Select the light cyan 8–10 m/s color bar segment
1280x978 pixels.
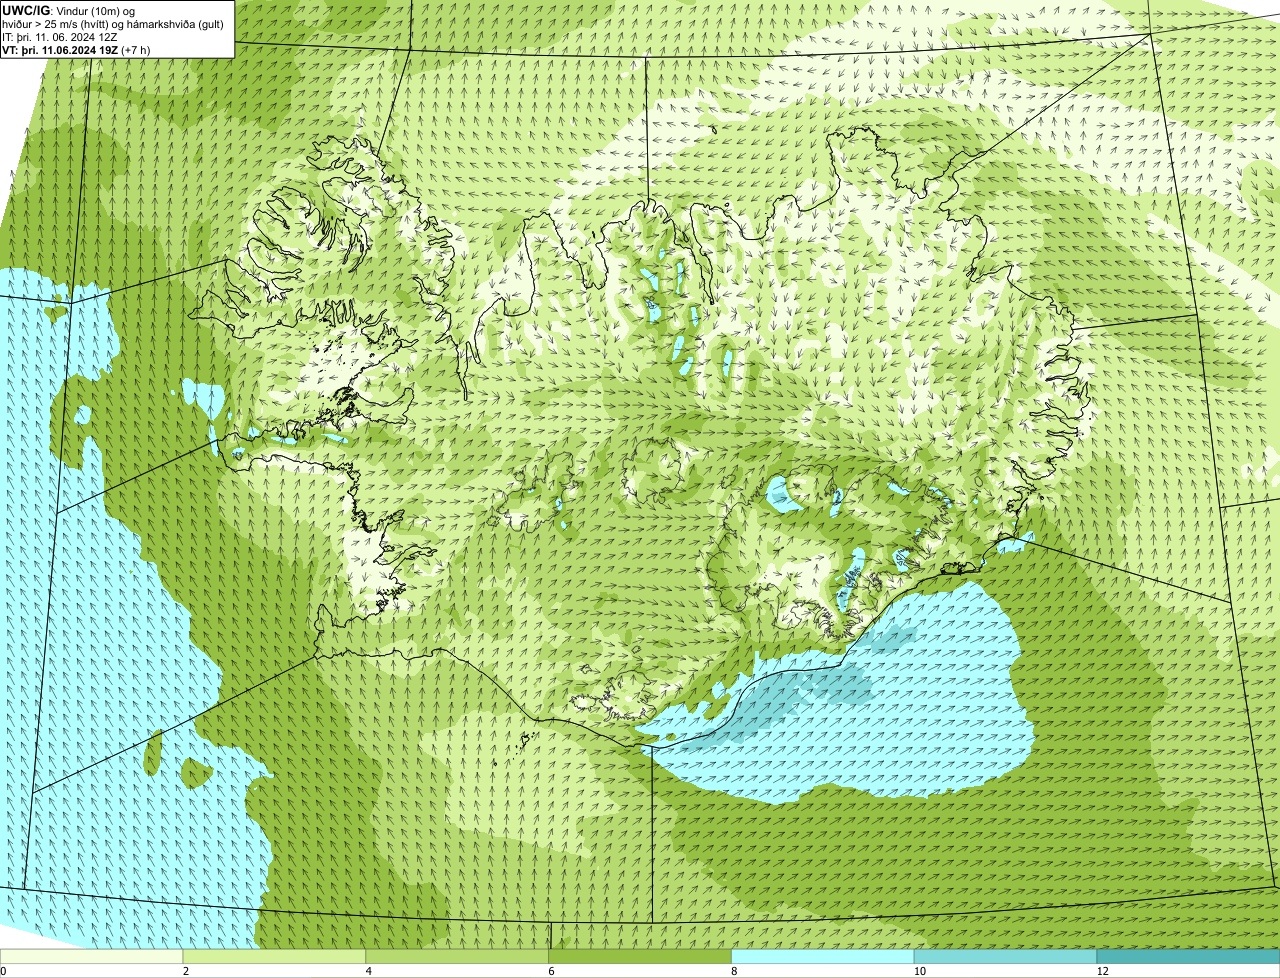pos(823,956)
